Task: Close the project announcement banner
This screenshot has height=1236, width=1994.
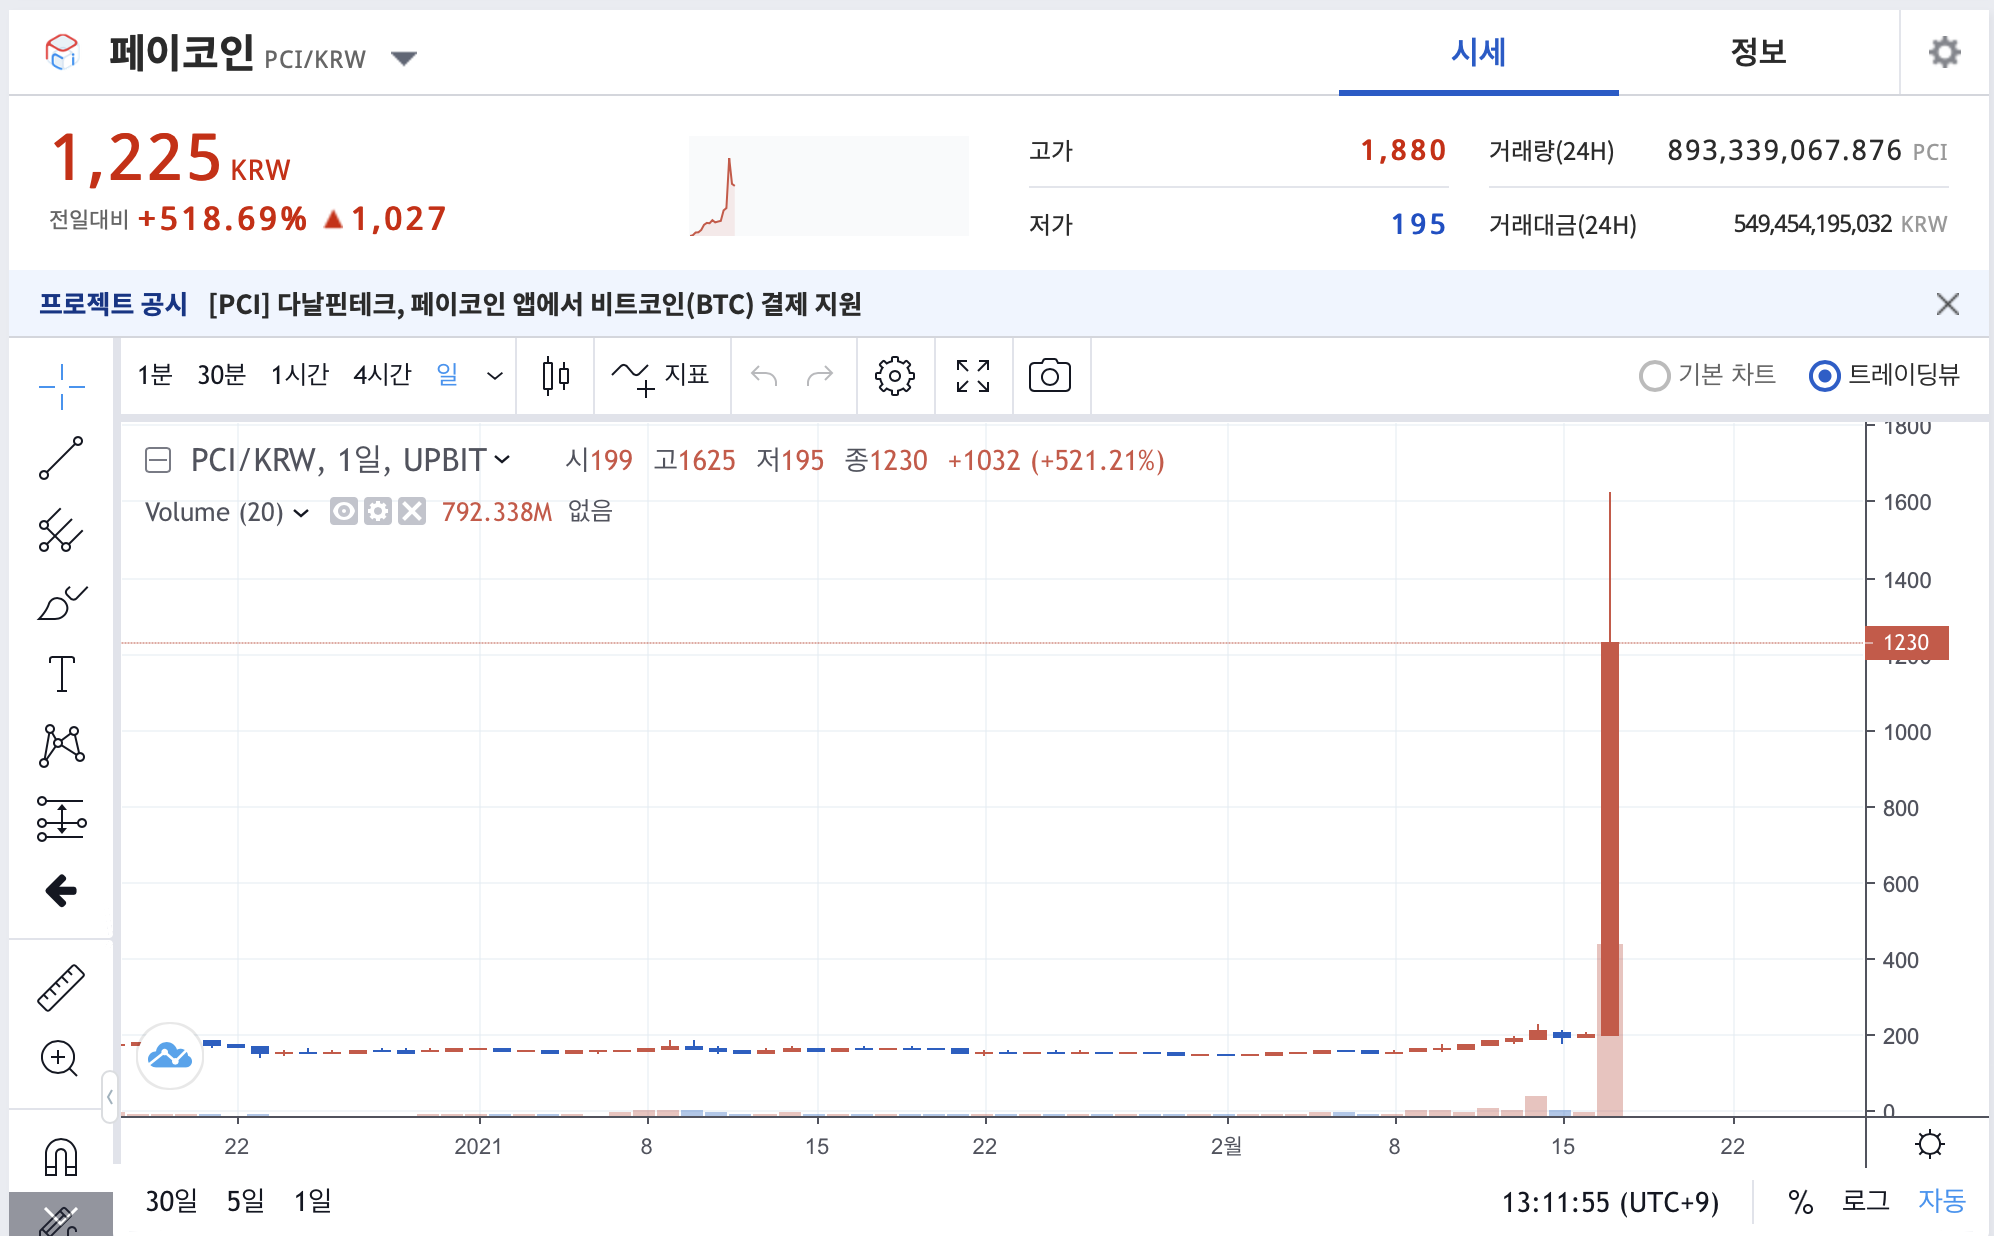Action: pos(1947,304)
